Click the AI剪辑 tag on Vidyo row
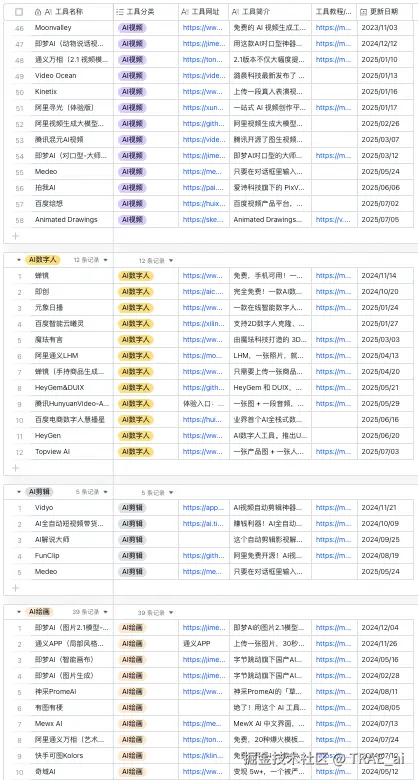418x780 pixels. point(132,508)
